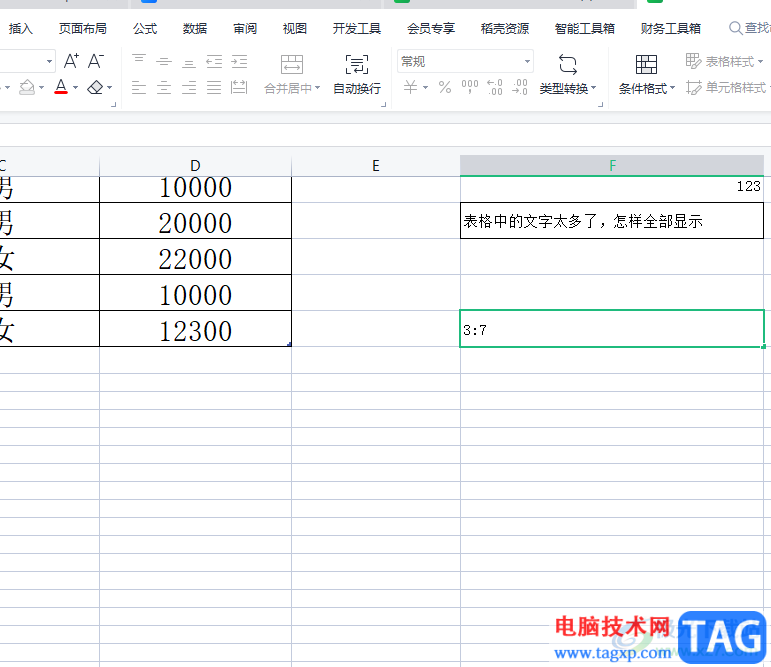The width and height of the screenshot is (771, 667).
Task: Open alignment group dialog launcher
Action: coord(384,104)
